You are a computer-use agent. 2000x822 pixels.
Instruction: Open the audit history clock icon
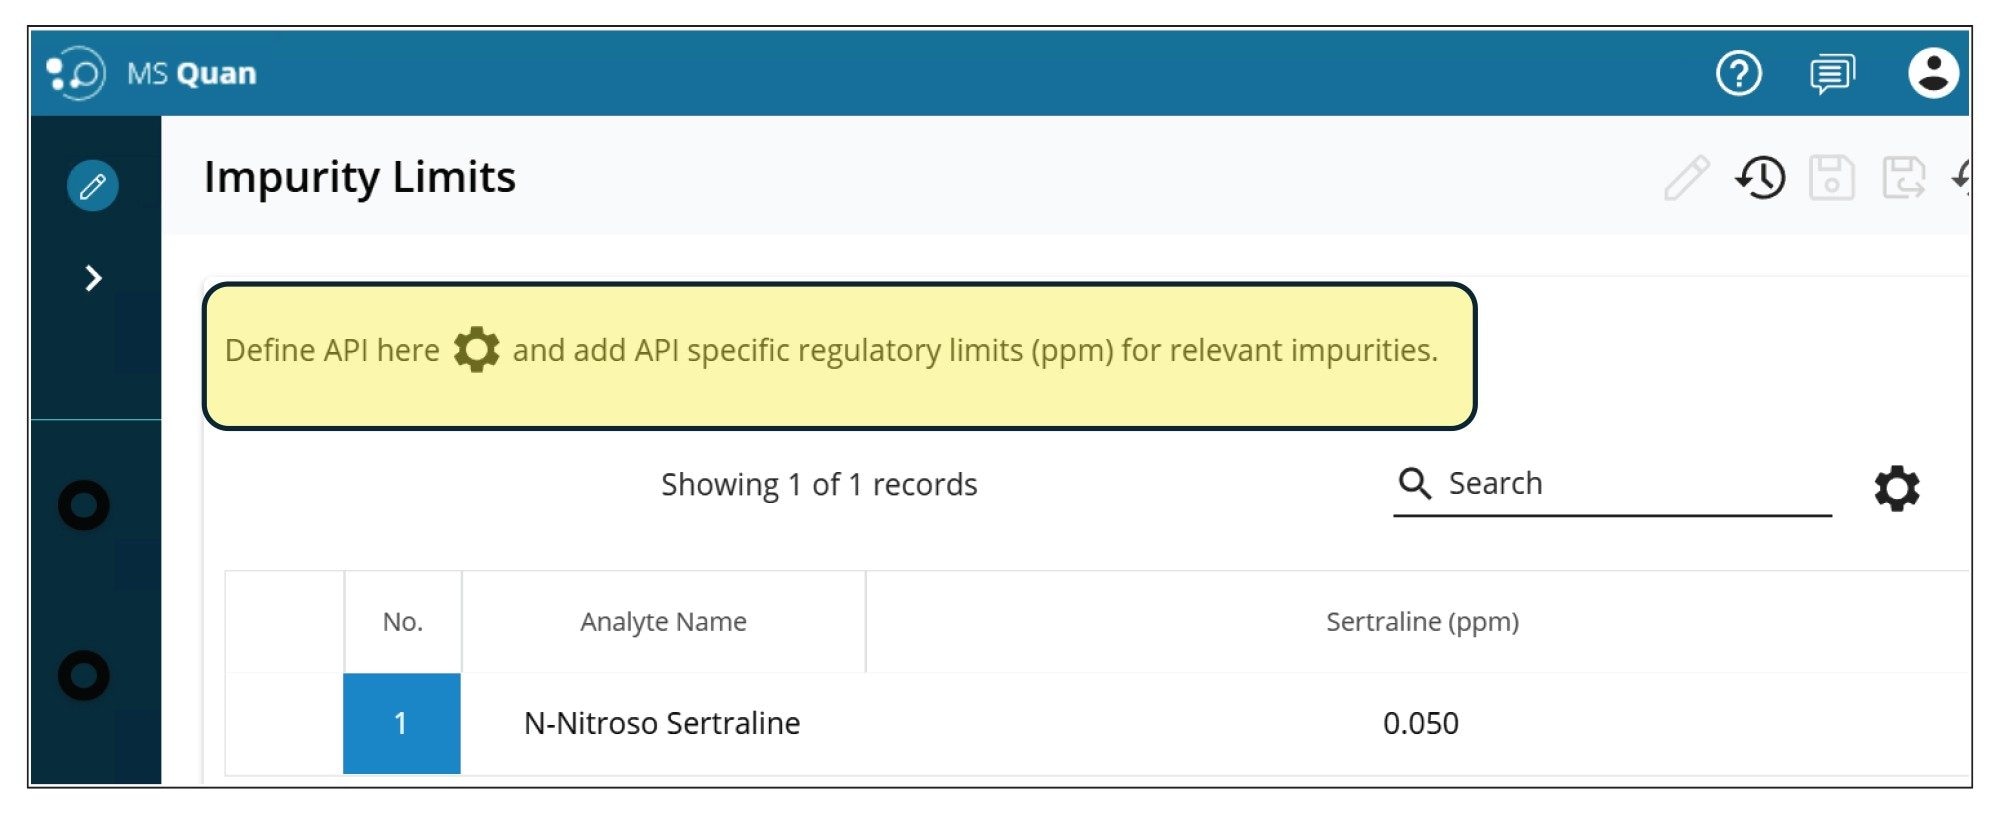(1760, 178)
